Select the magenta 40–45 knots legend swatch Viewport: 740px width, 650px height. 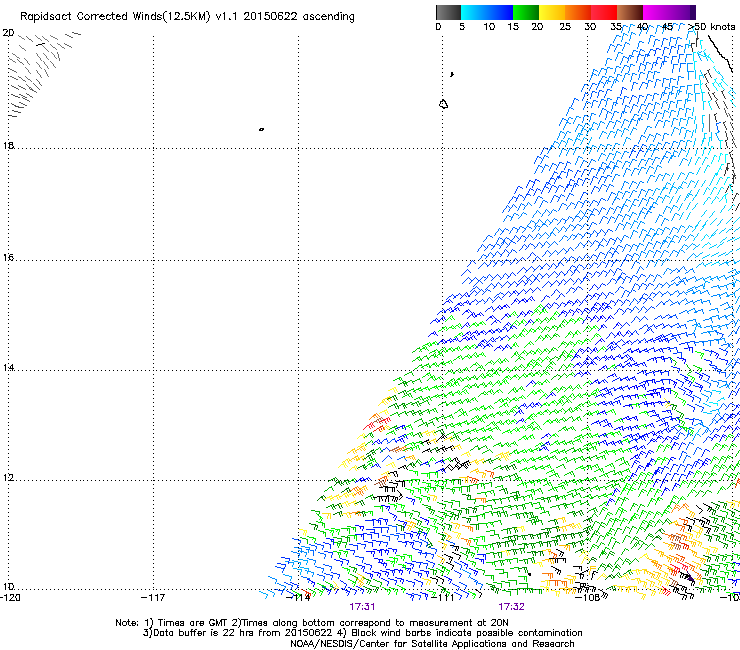[656, 12]
